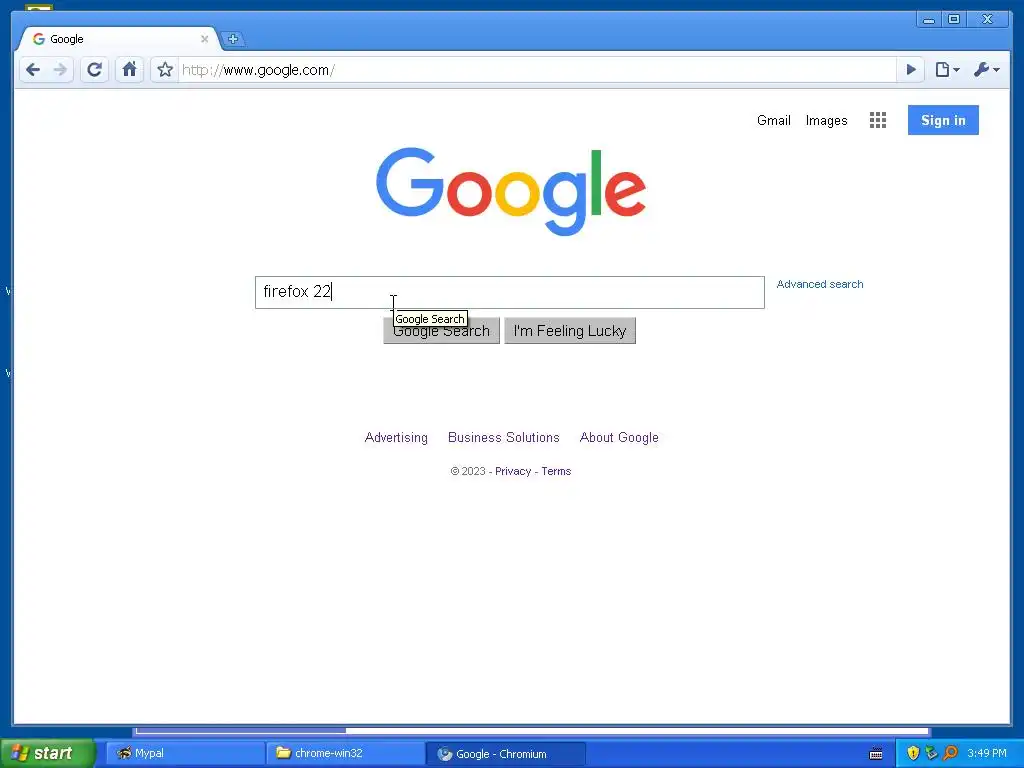This screenshot has width=1024, height=768.
Task: Click the orange magnifier tray icon
Action: click(950, 753)
